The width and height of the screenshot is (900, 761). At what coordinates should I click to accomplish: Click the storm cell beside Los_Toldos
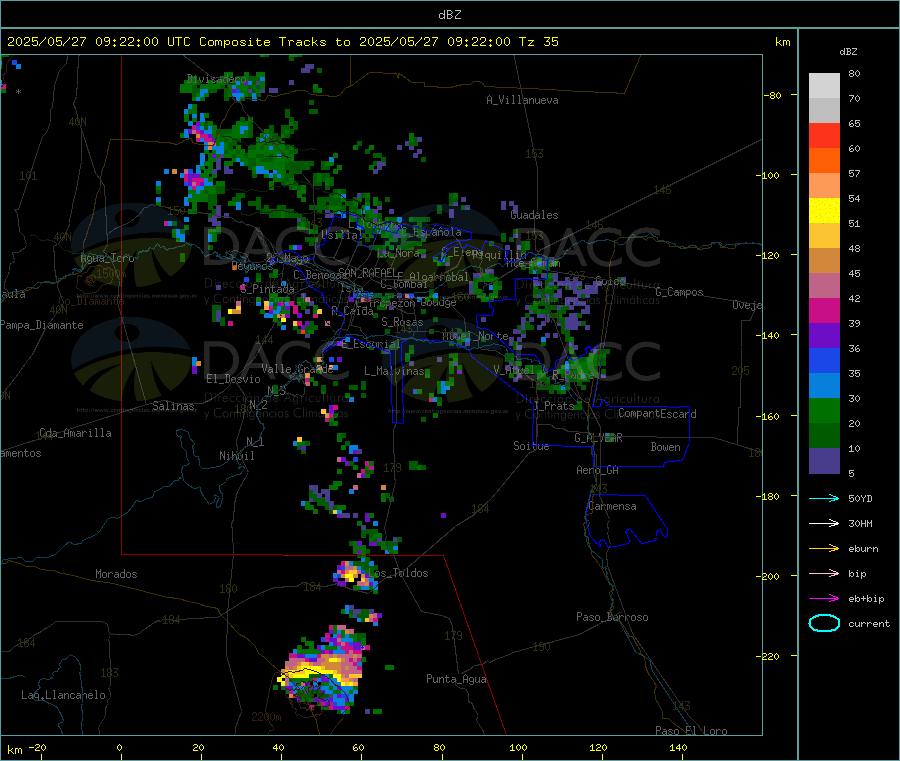pos(354,575)
